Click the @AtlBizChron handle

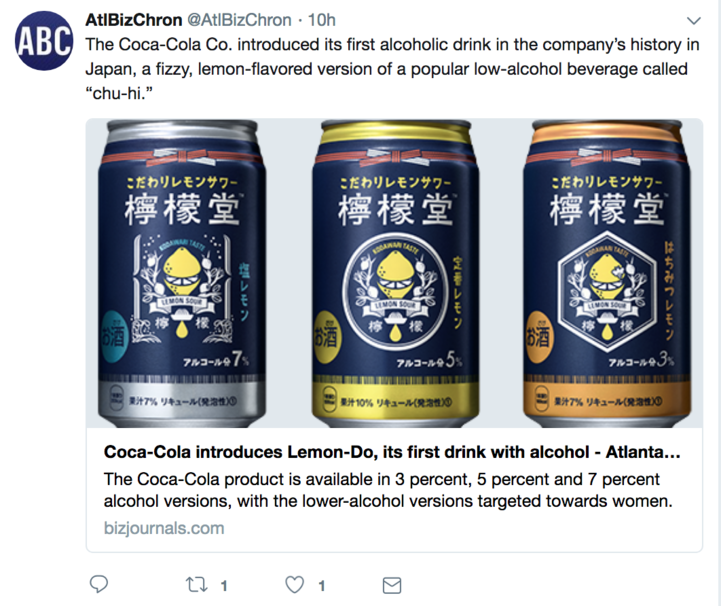[239, 20]
